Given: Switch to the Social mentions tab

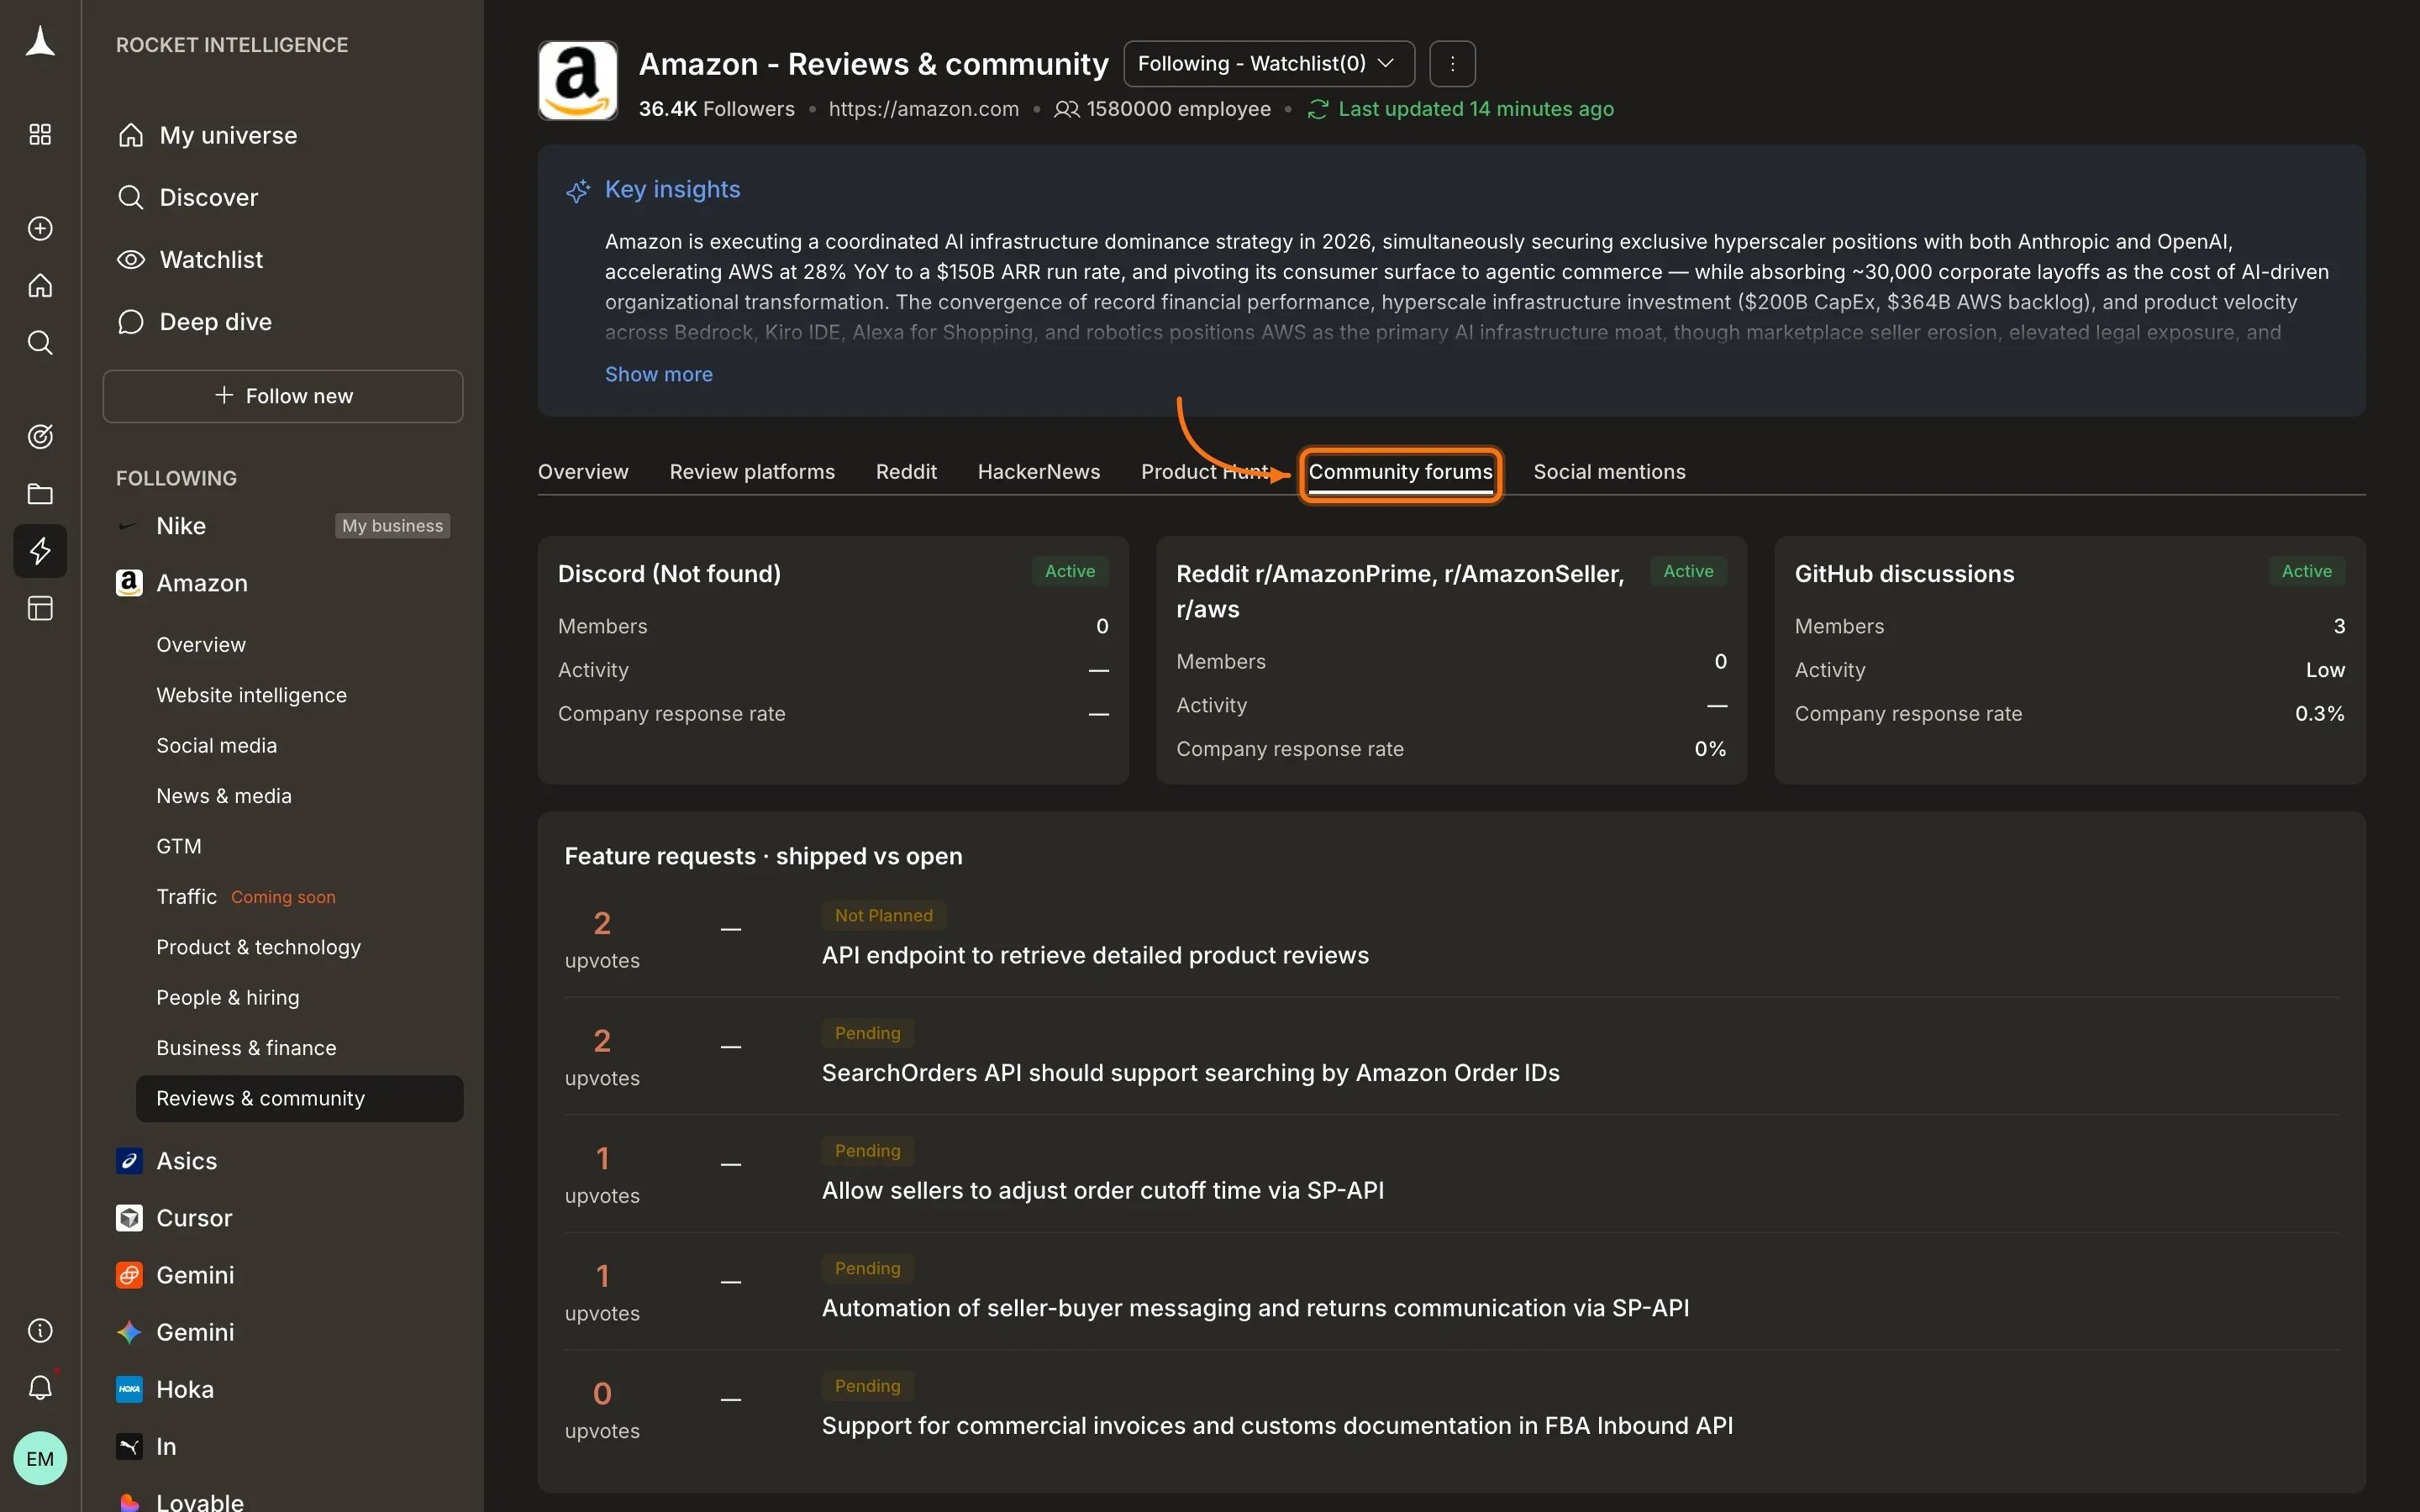Looking at the screenshot, I should click(x=1609, y=472).
